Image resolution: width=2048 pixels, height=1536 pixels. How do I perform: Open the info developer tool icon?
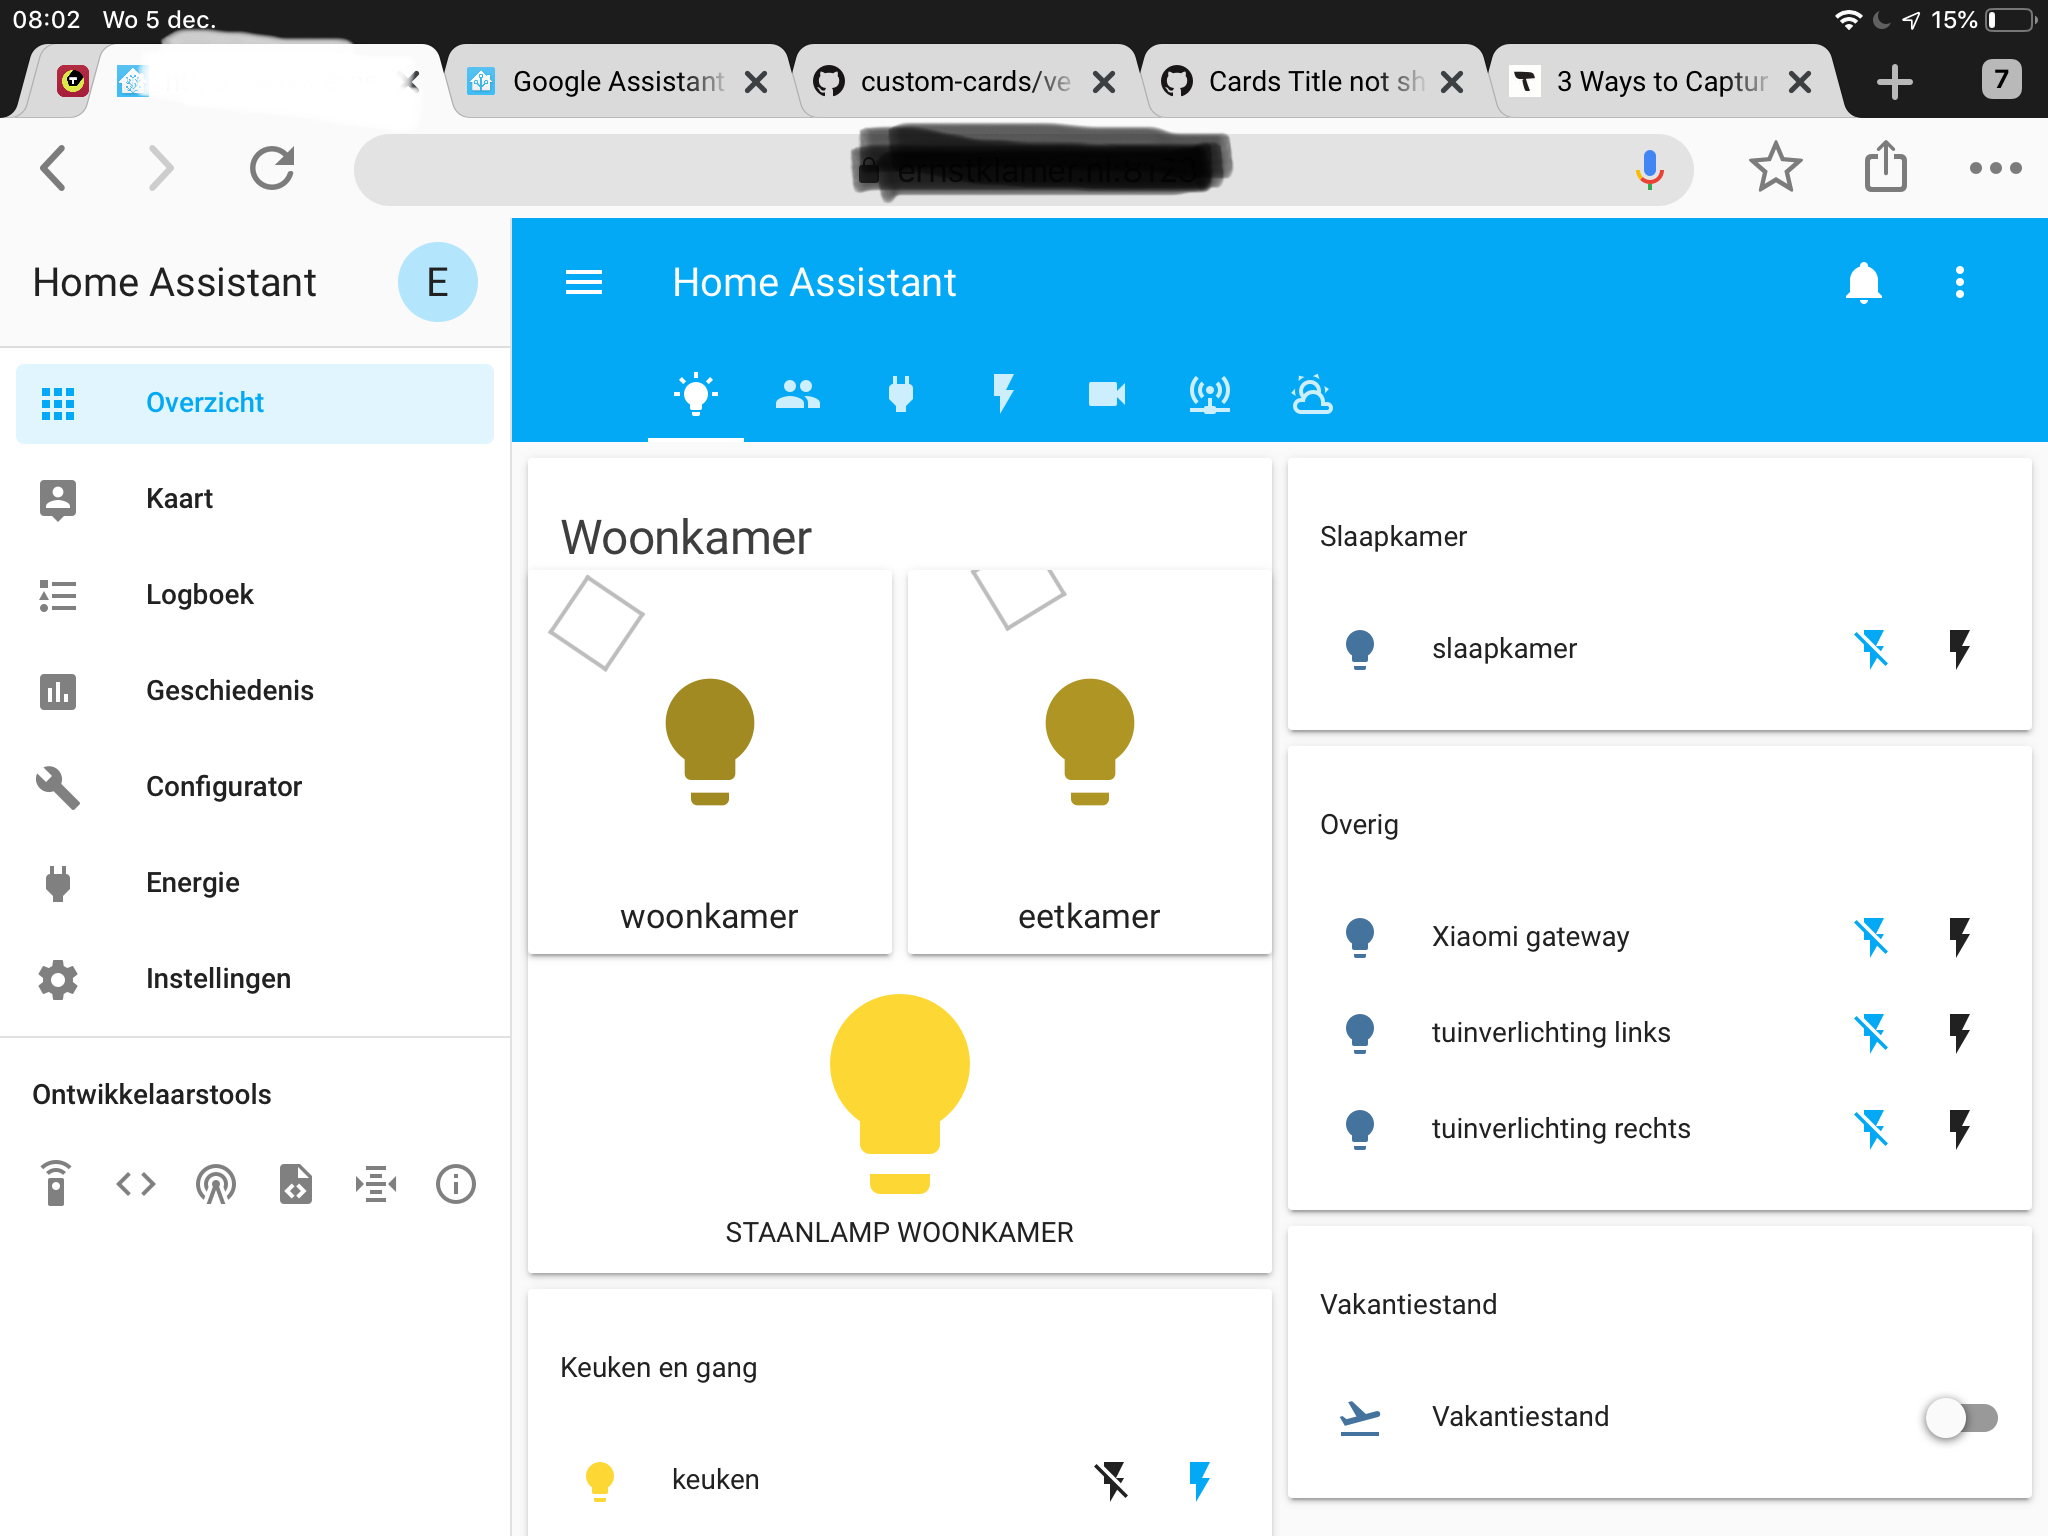pos(456,1185)
